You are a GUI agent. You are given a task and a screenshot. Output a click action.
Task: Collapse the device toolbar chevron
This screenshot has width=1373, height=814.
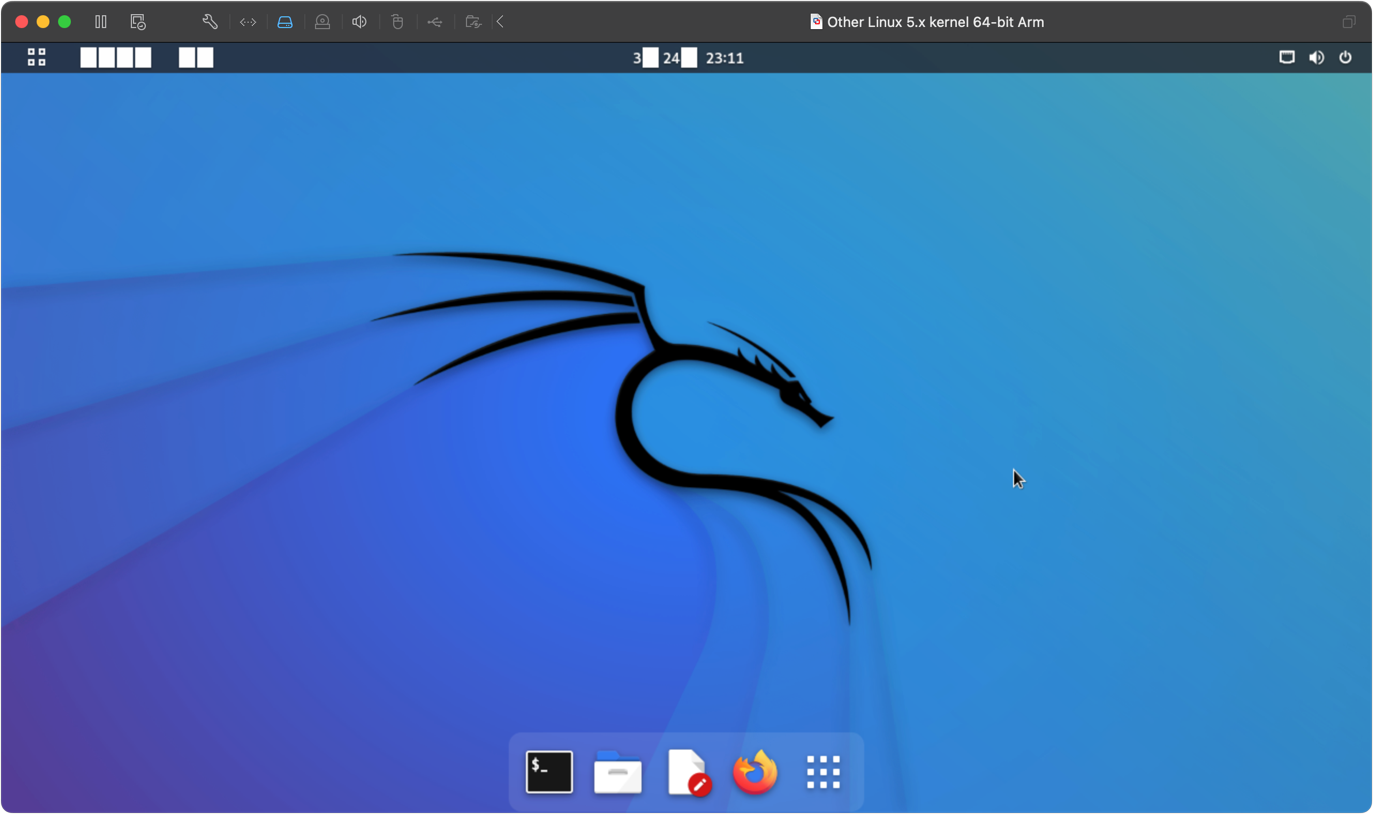pos(500,22)
